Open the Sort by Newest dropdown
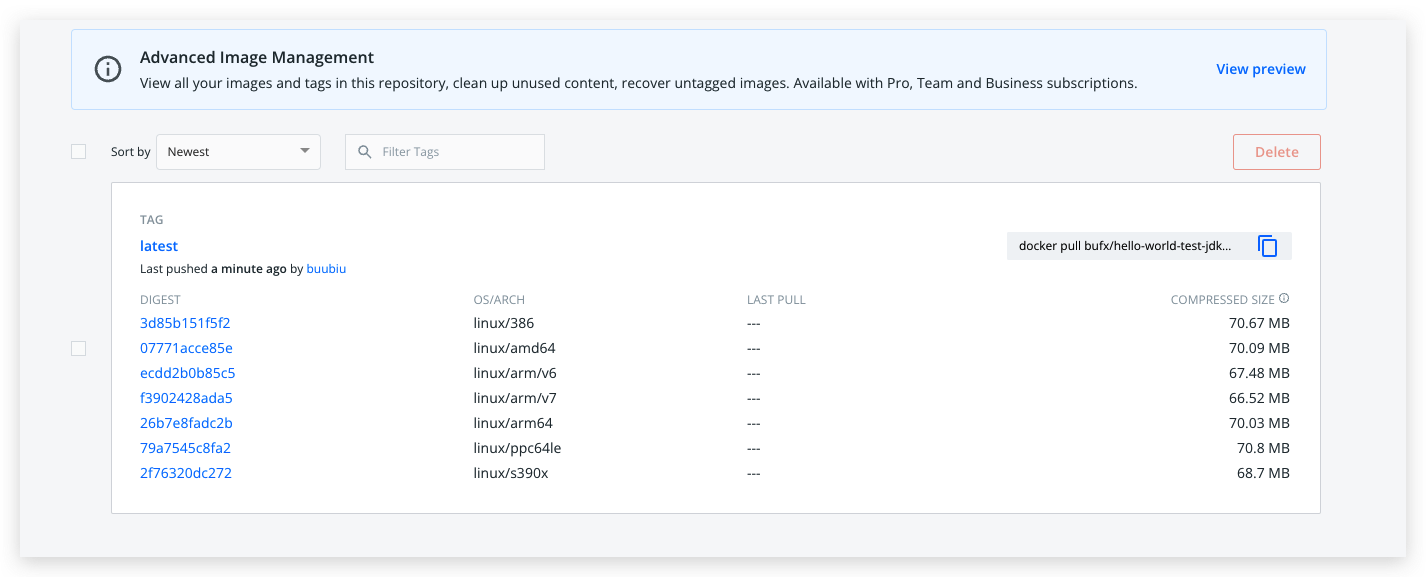This screenshot has height=577, width=1426. click(238, 152)
